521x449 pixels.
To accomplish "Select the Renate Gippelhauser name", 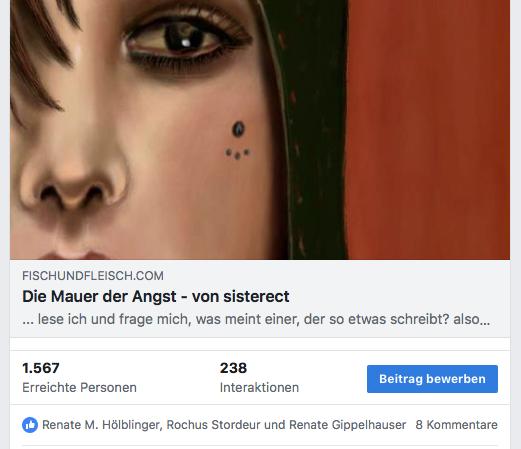I will pyautogui.click(x=347, y=425).
